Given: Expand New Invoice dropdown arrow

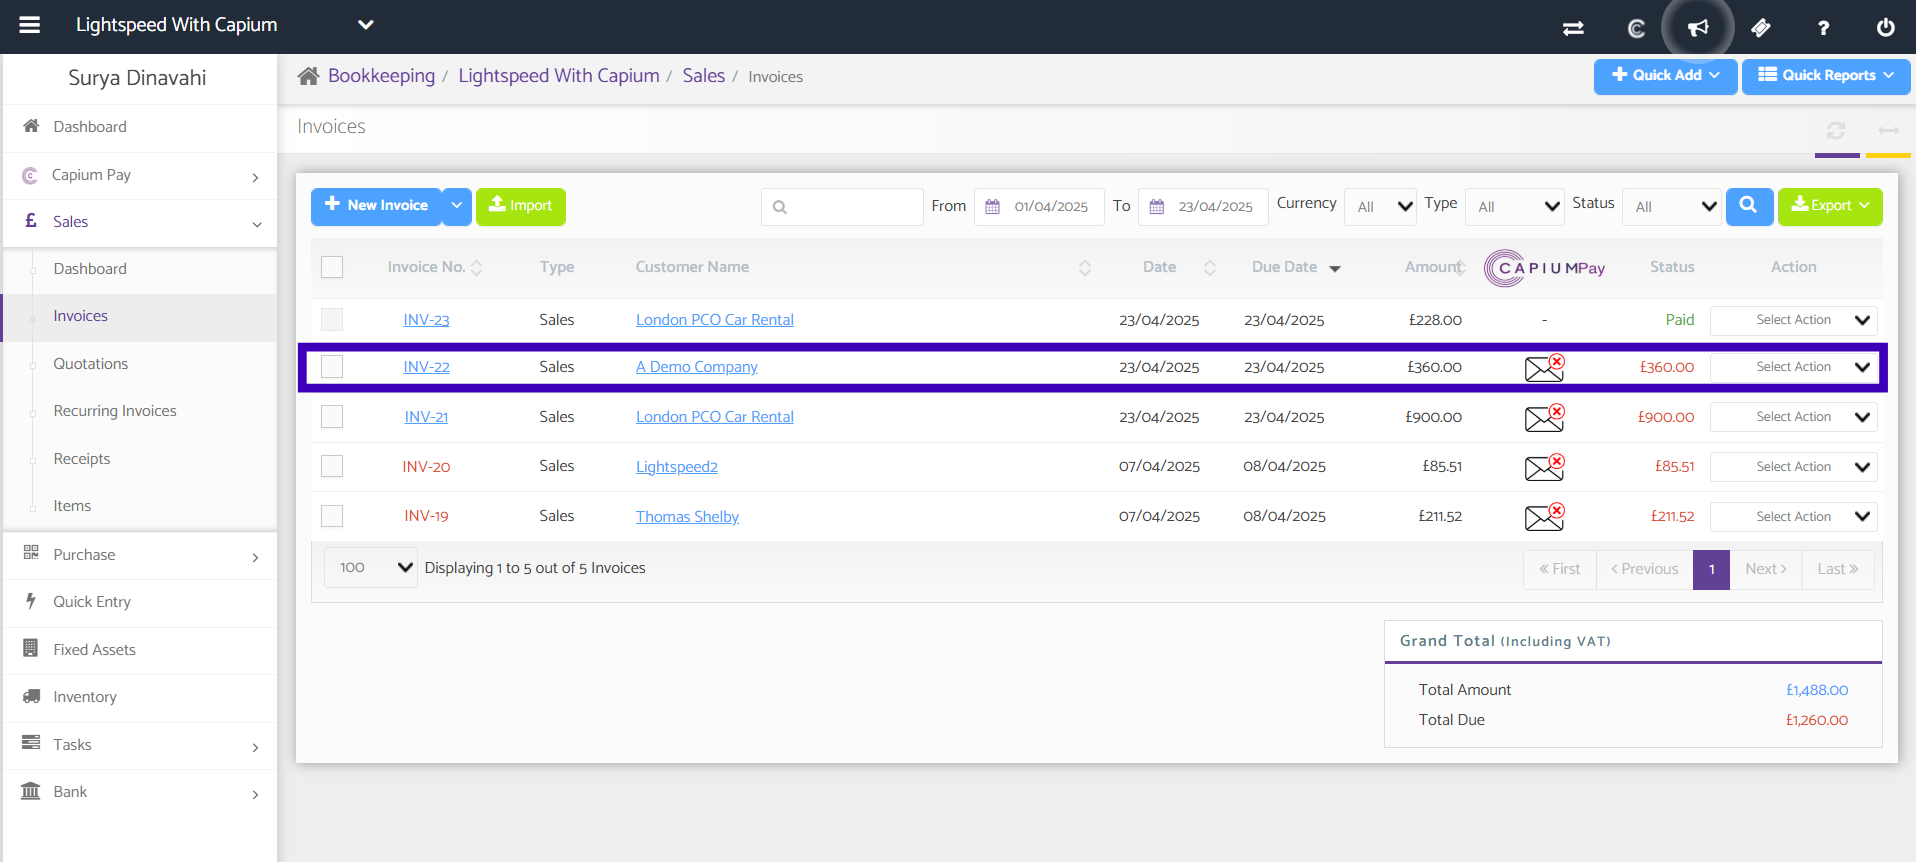Looking at the screenshot, I should pyautogui.click(x=457, y=206).
